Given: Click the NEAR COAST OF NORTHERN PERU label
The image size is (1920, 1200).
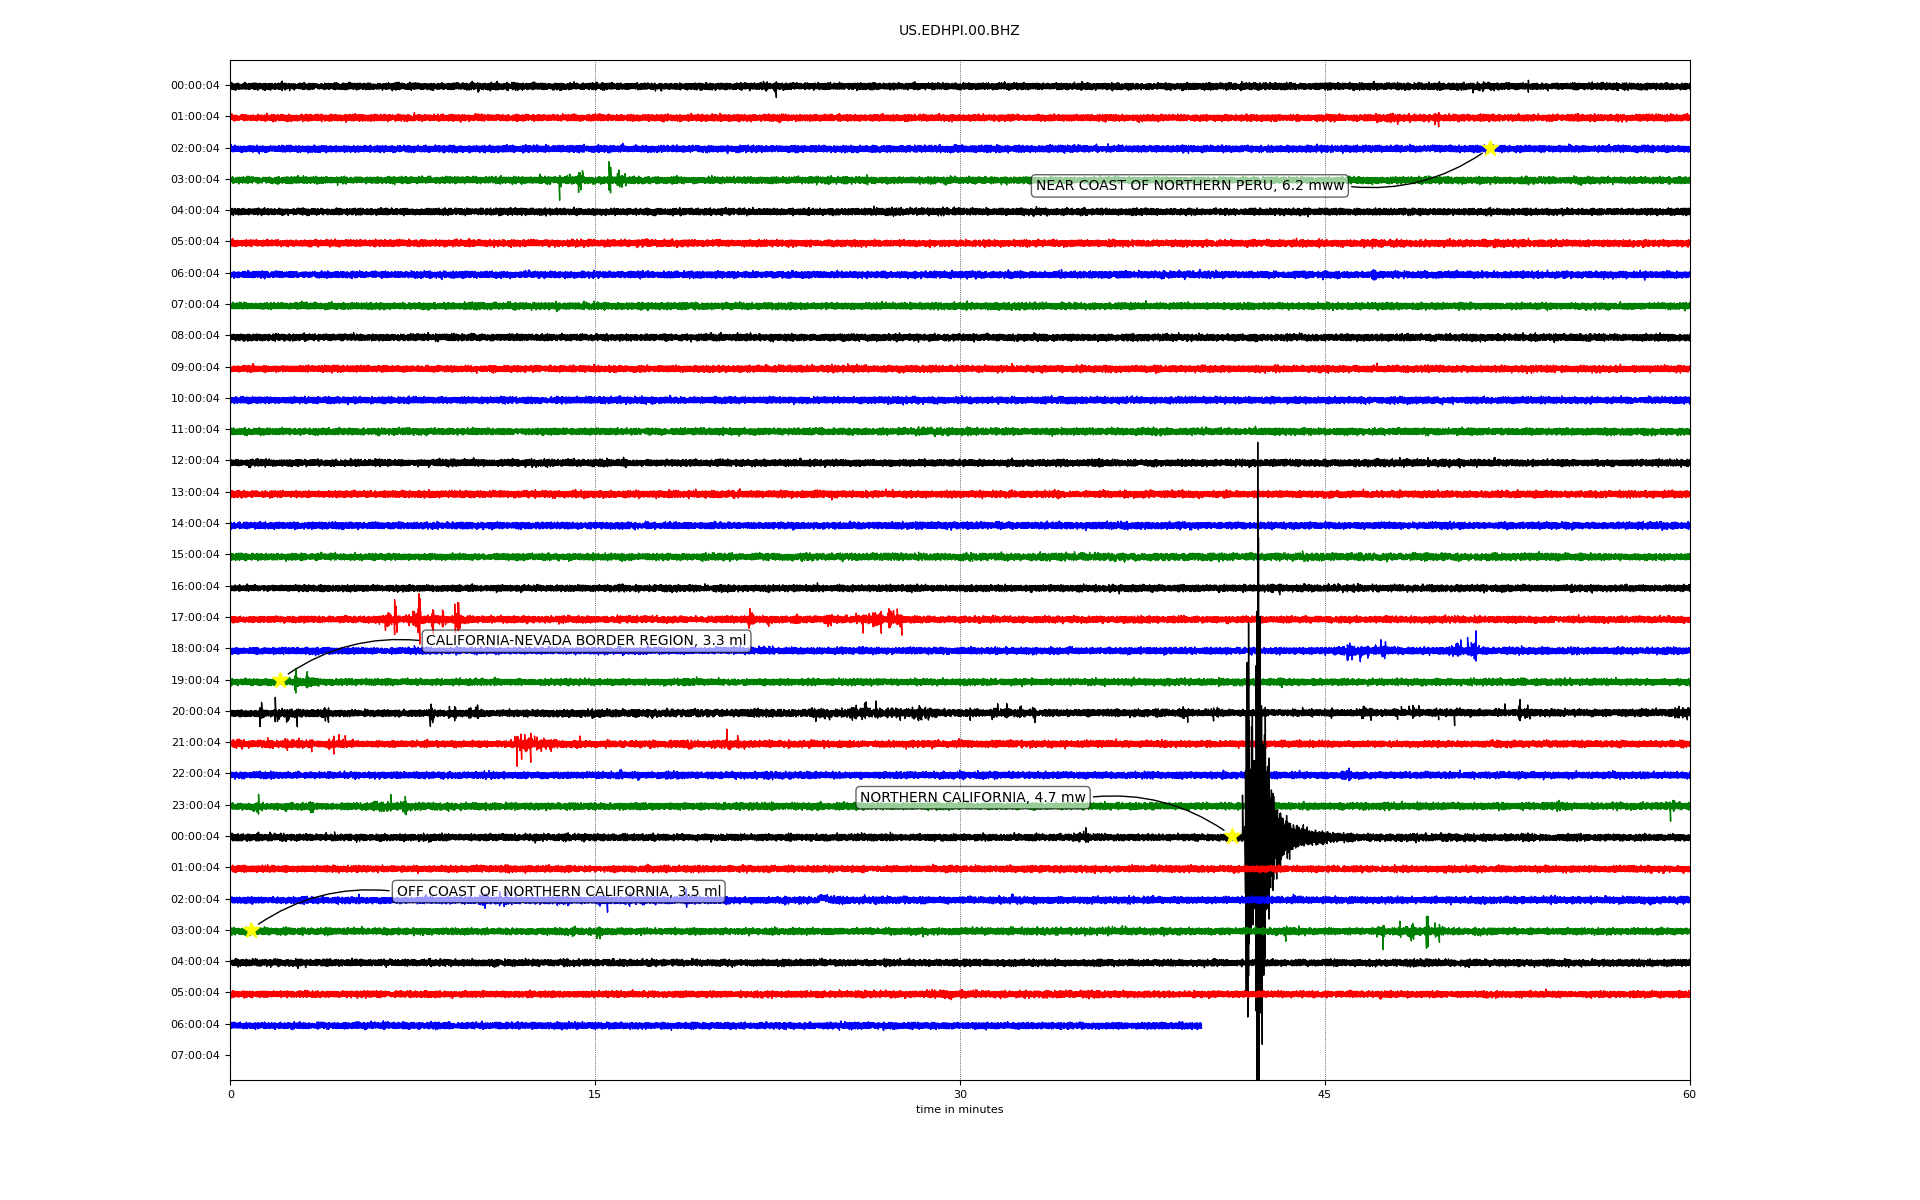Looking at the screenshot, I should click(x=1189, y=186).
